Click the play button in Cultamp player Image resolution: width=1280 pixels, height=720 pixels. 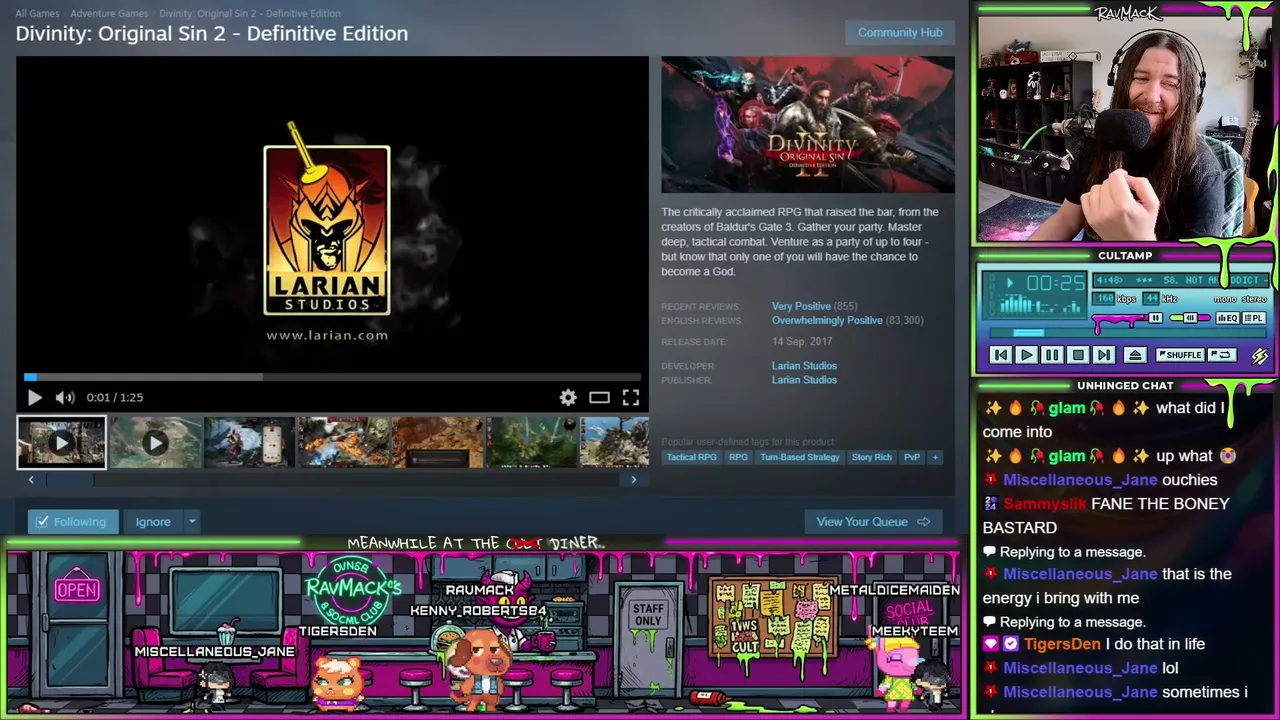click(x=1026, y=355)
